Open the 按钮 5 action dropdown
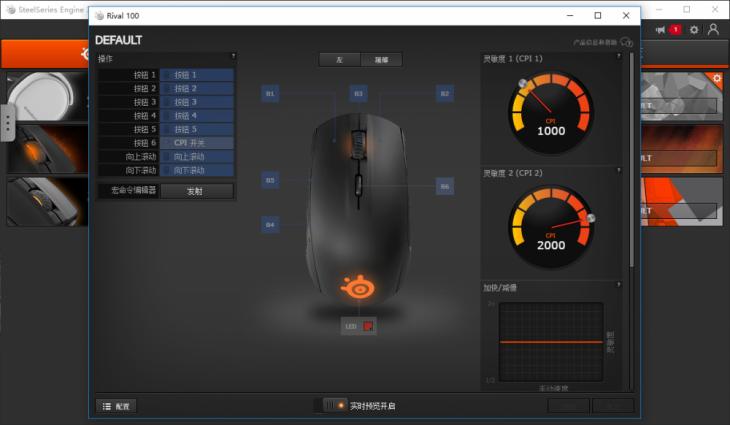 pos(196,129)
